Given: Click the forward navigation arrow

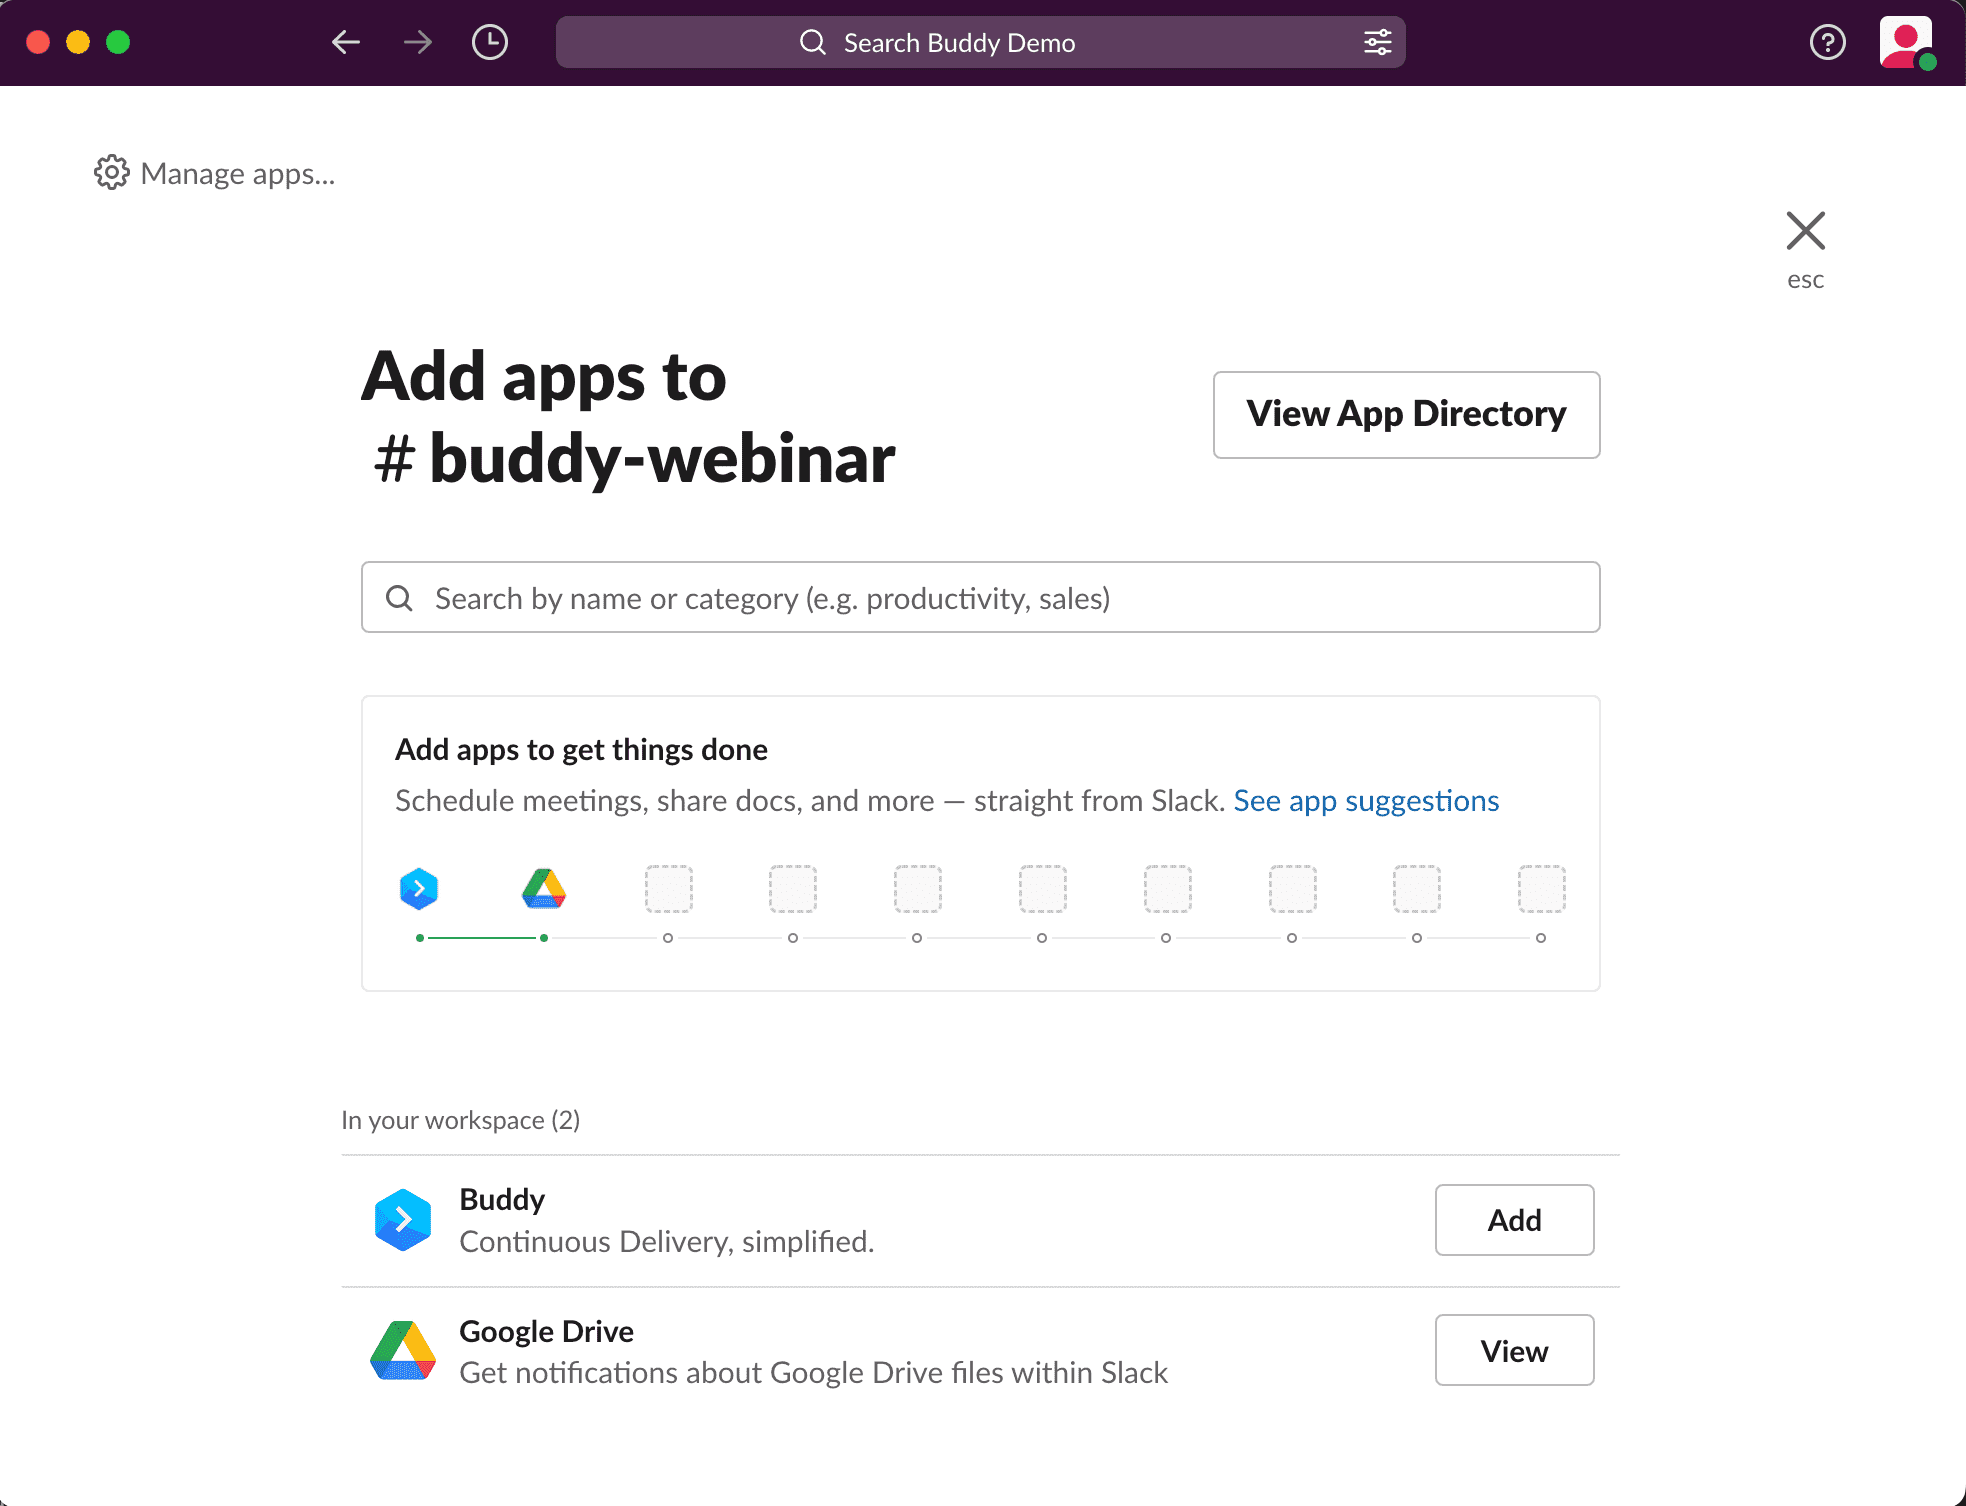Looking at the screenshot, I should 418,43.
